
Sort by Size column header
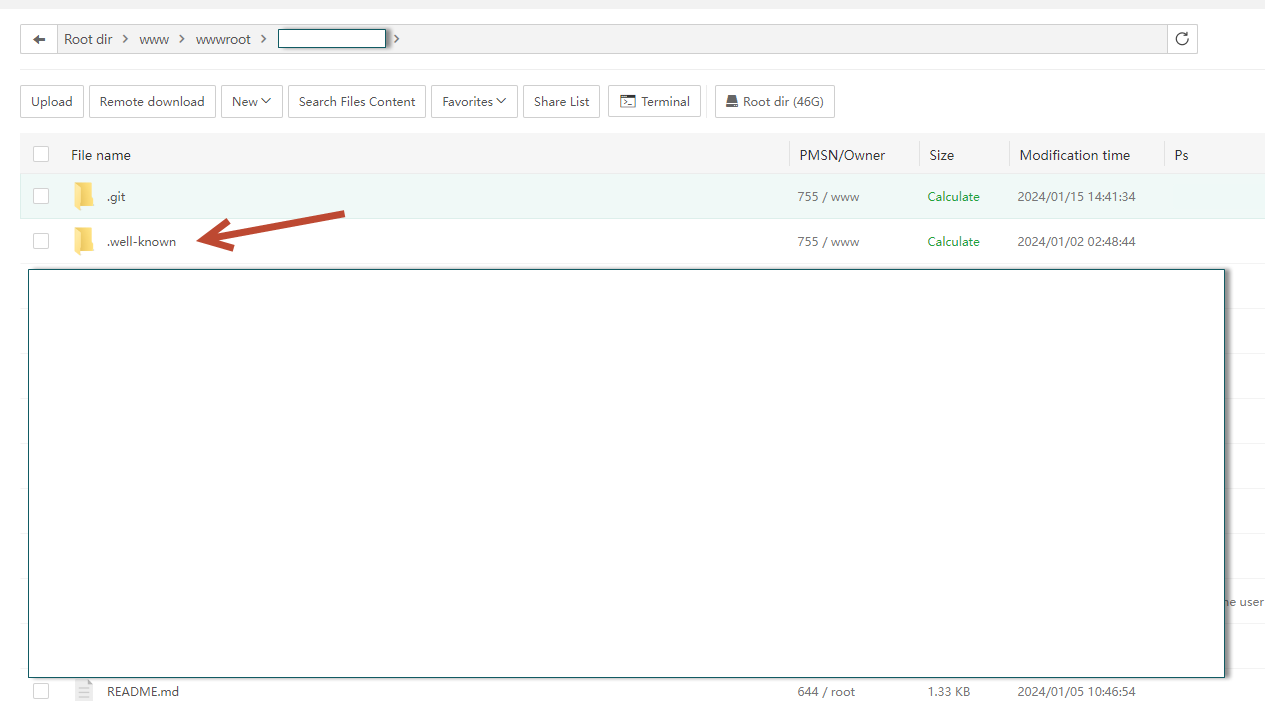click(941, 155)
